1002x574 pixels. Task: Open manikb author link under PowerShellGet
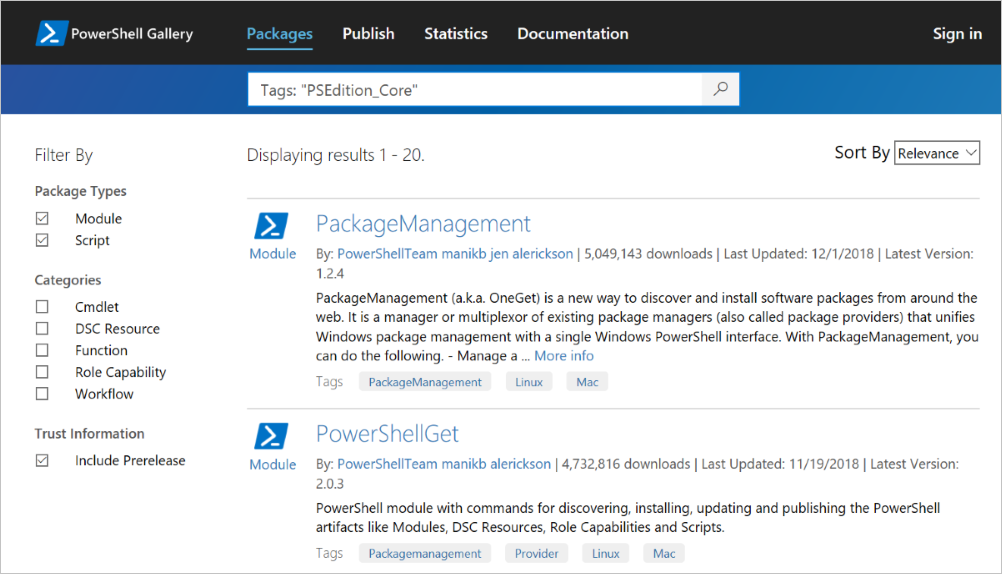(465, 464)
